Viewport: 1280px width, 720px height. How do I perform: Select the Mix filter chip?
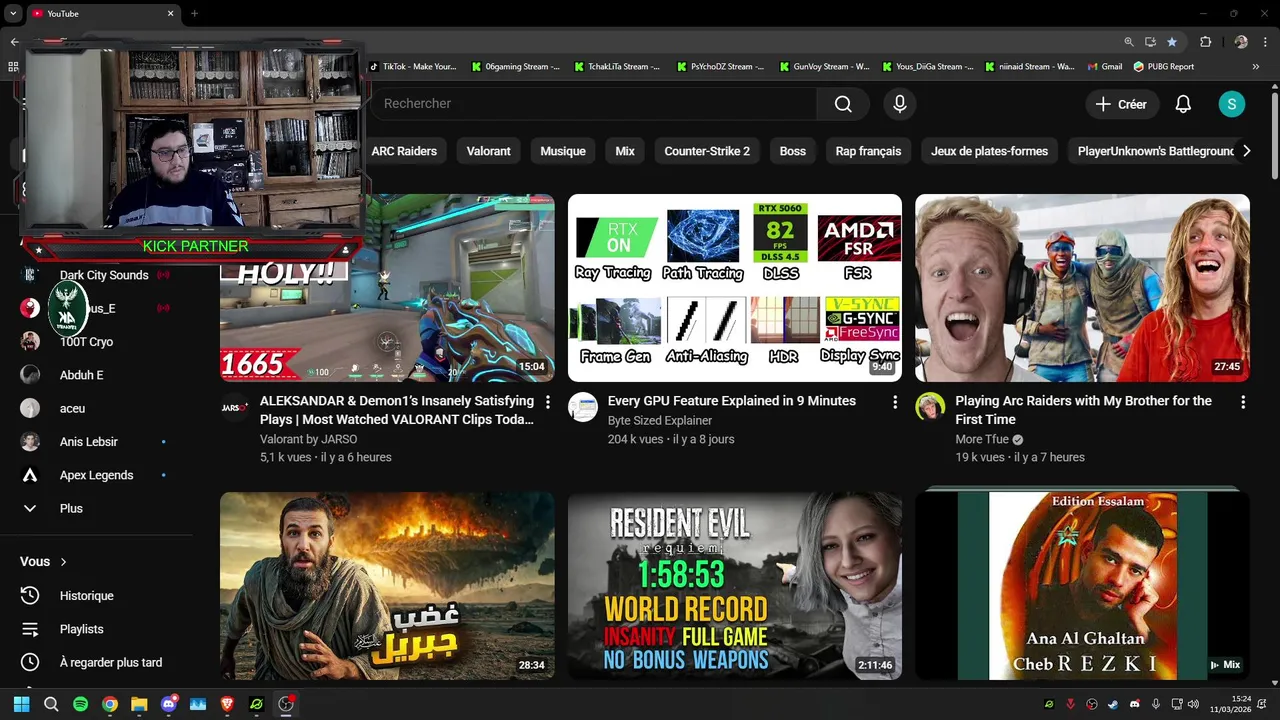point(625,151)
